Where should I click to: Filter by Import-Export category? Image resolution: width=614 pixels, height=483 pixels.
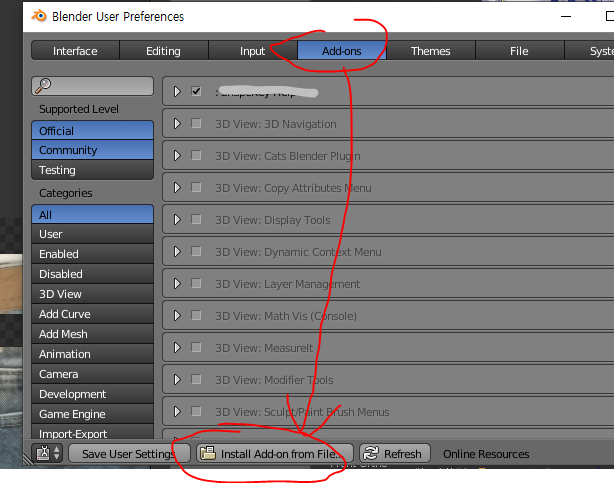point(92,432)
